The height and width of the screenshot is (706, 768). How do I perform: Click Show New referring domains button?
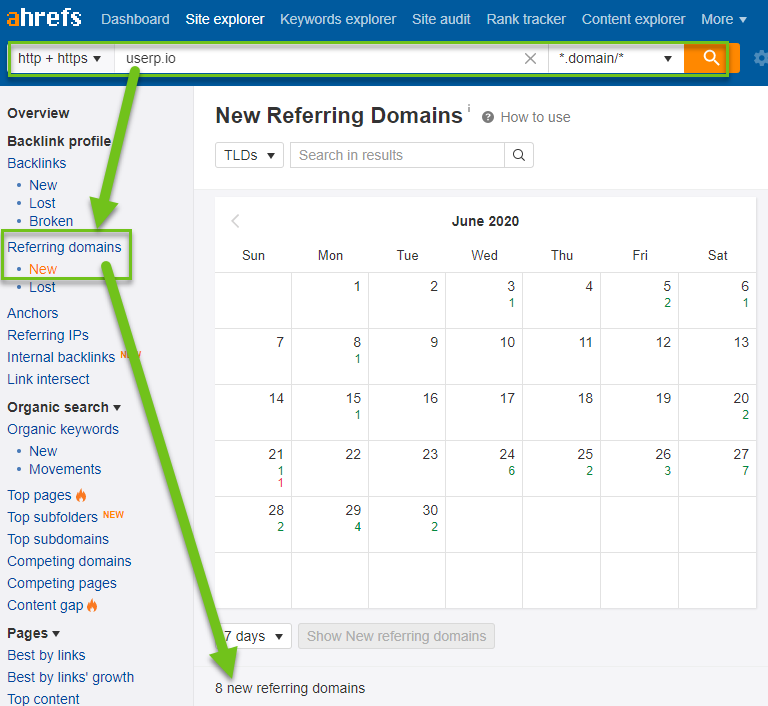[396, 636]
